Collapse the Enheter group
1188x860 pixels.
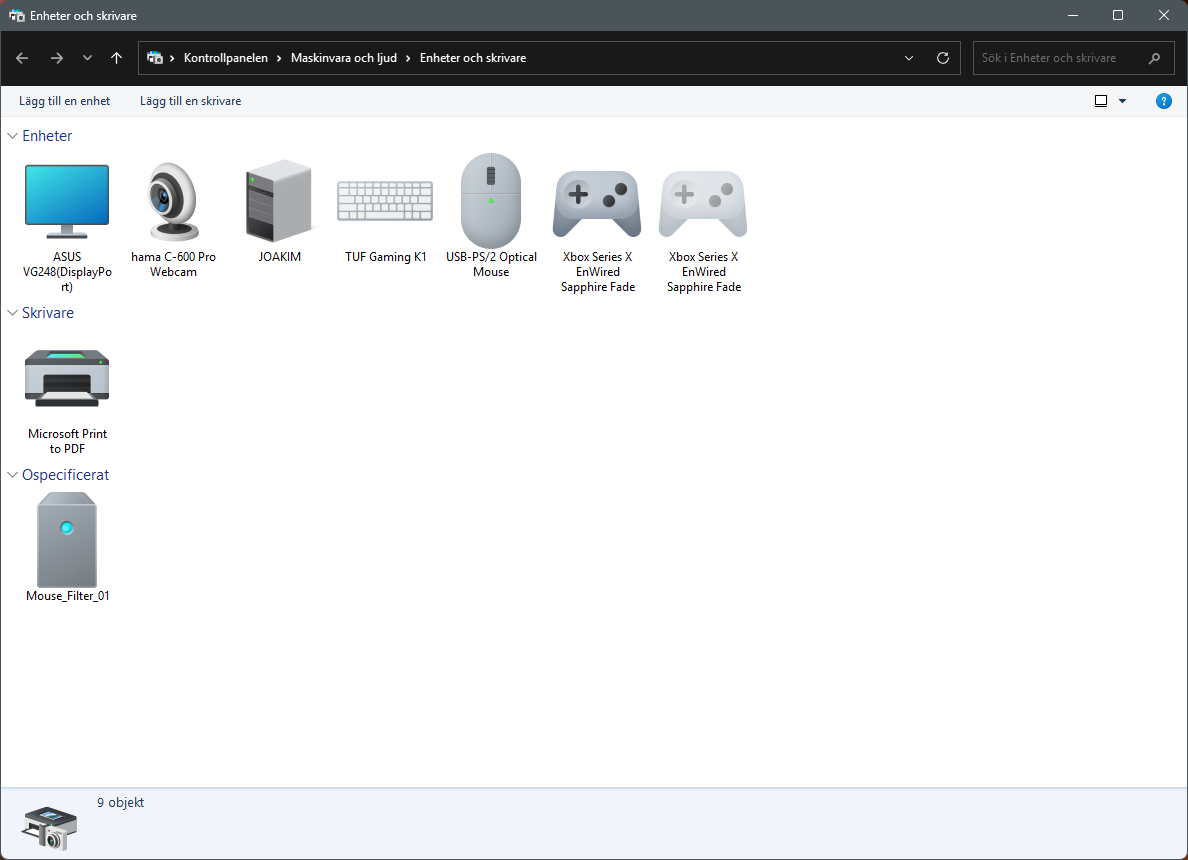12,136
